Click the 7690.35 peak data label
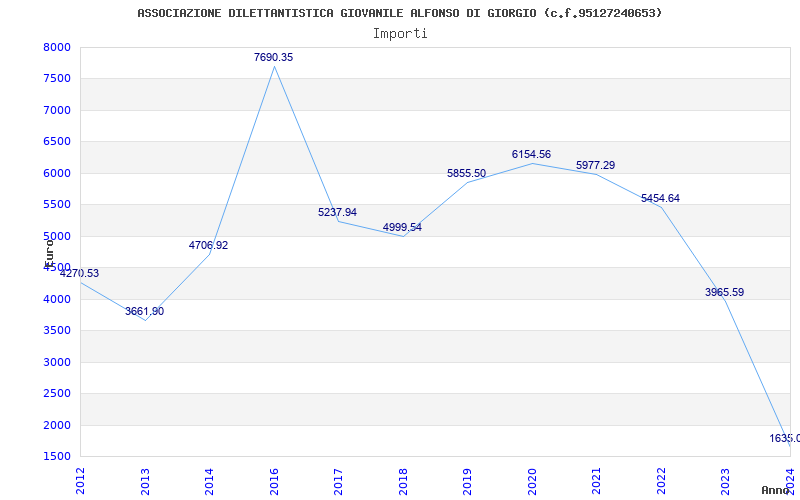The image size is (800, 500). (x=273, y=57)
